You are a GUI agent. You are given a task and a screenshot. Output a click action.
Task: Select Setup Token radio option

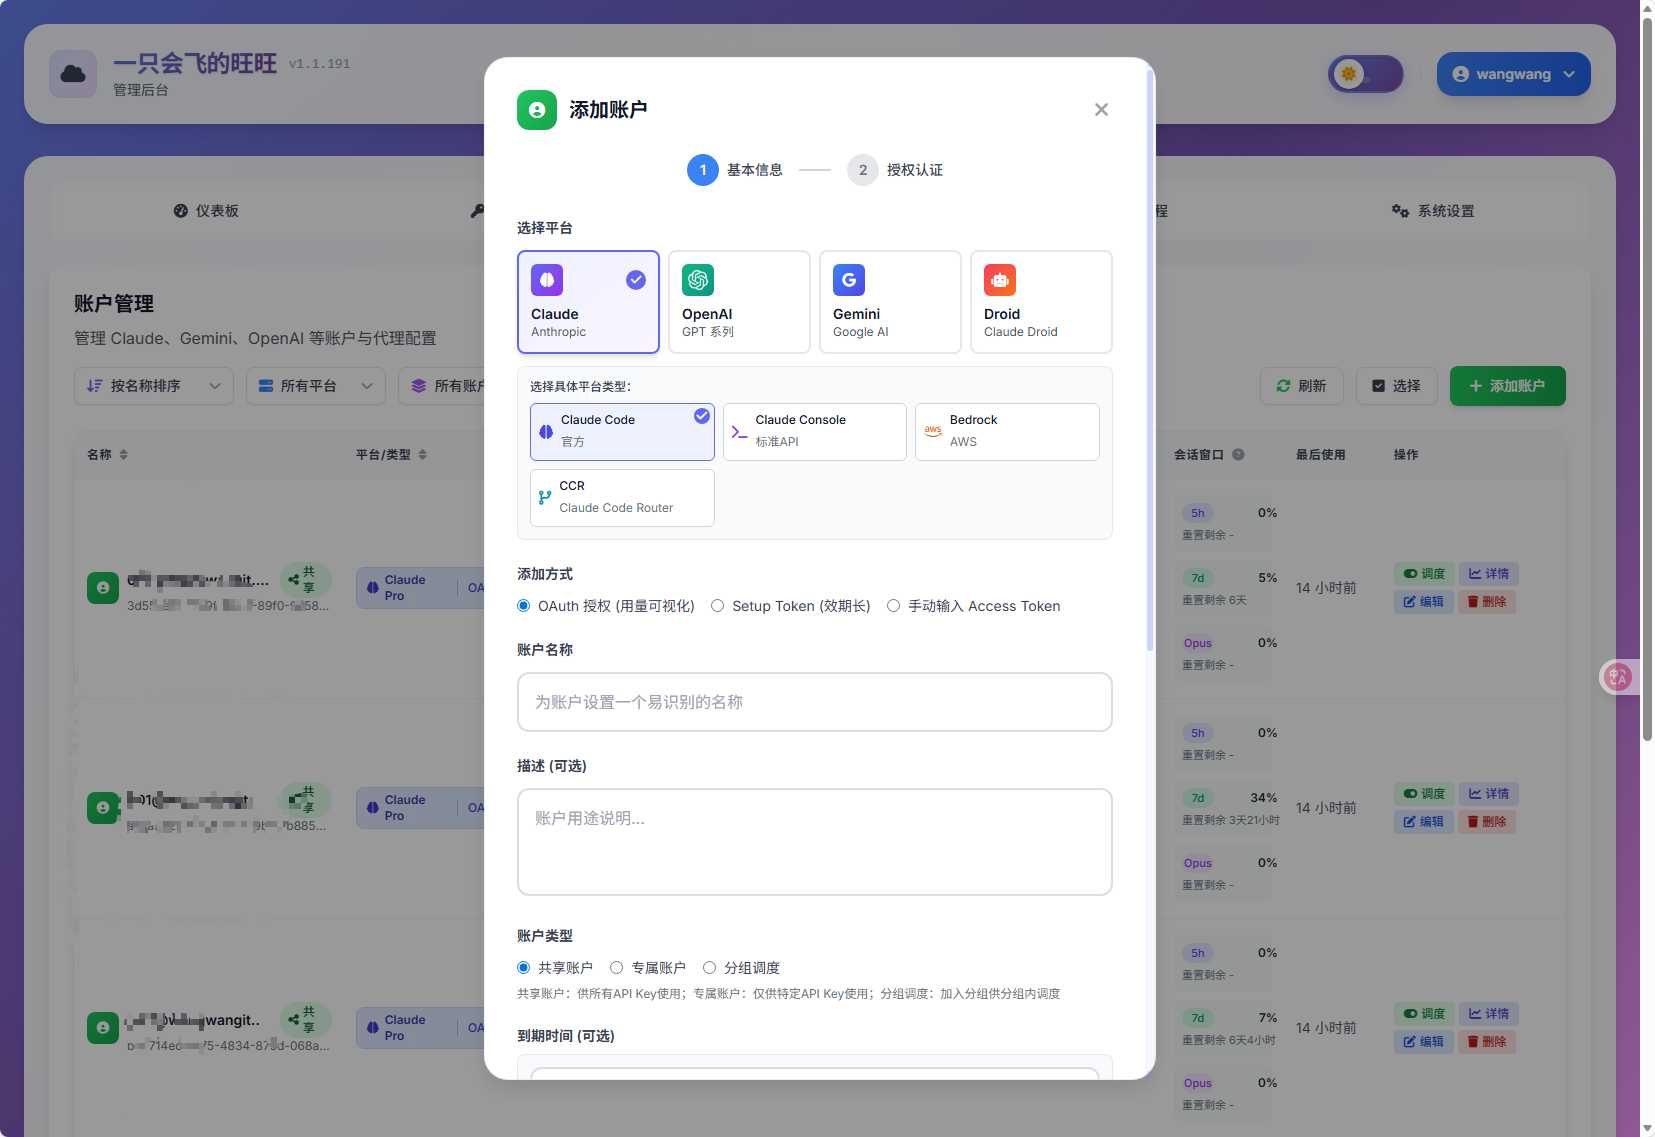click(x=718, y=606)
